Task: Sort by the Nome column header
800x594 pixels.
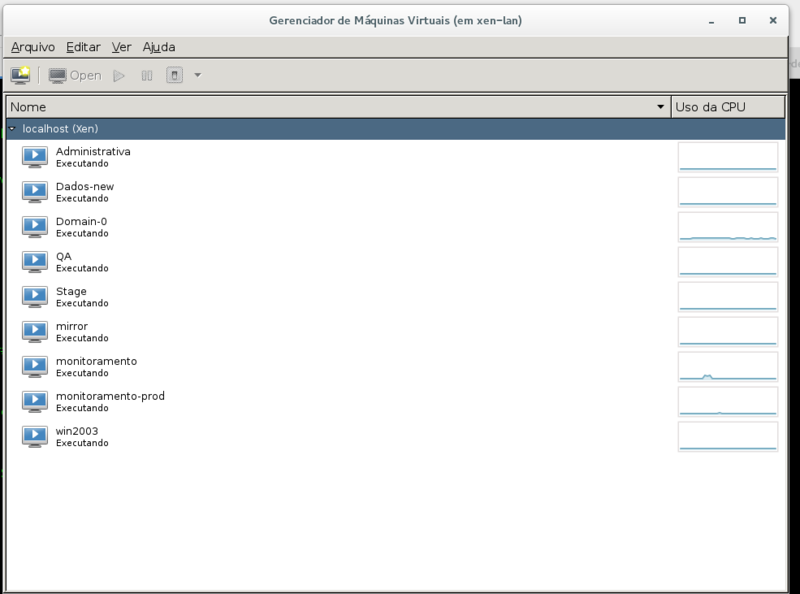Action: click(x=338, y=107)
